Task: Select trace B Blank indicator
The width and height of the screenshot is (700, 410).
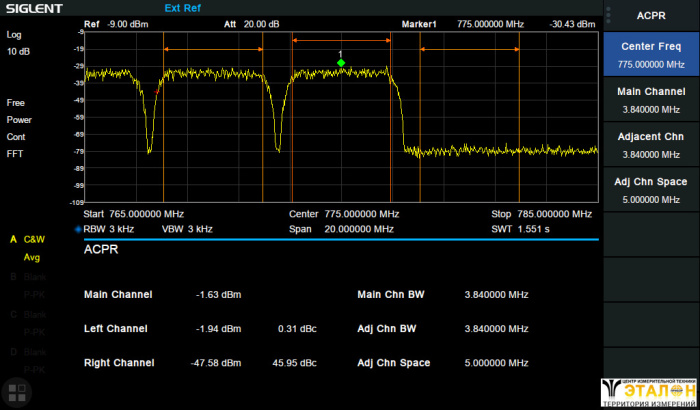Action: (x=30, y=277)
